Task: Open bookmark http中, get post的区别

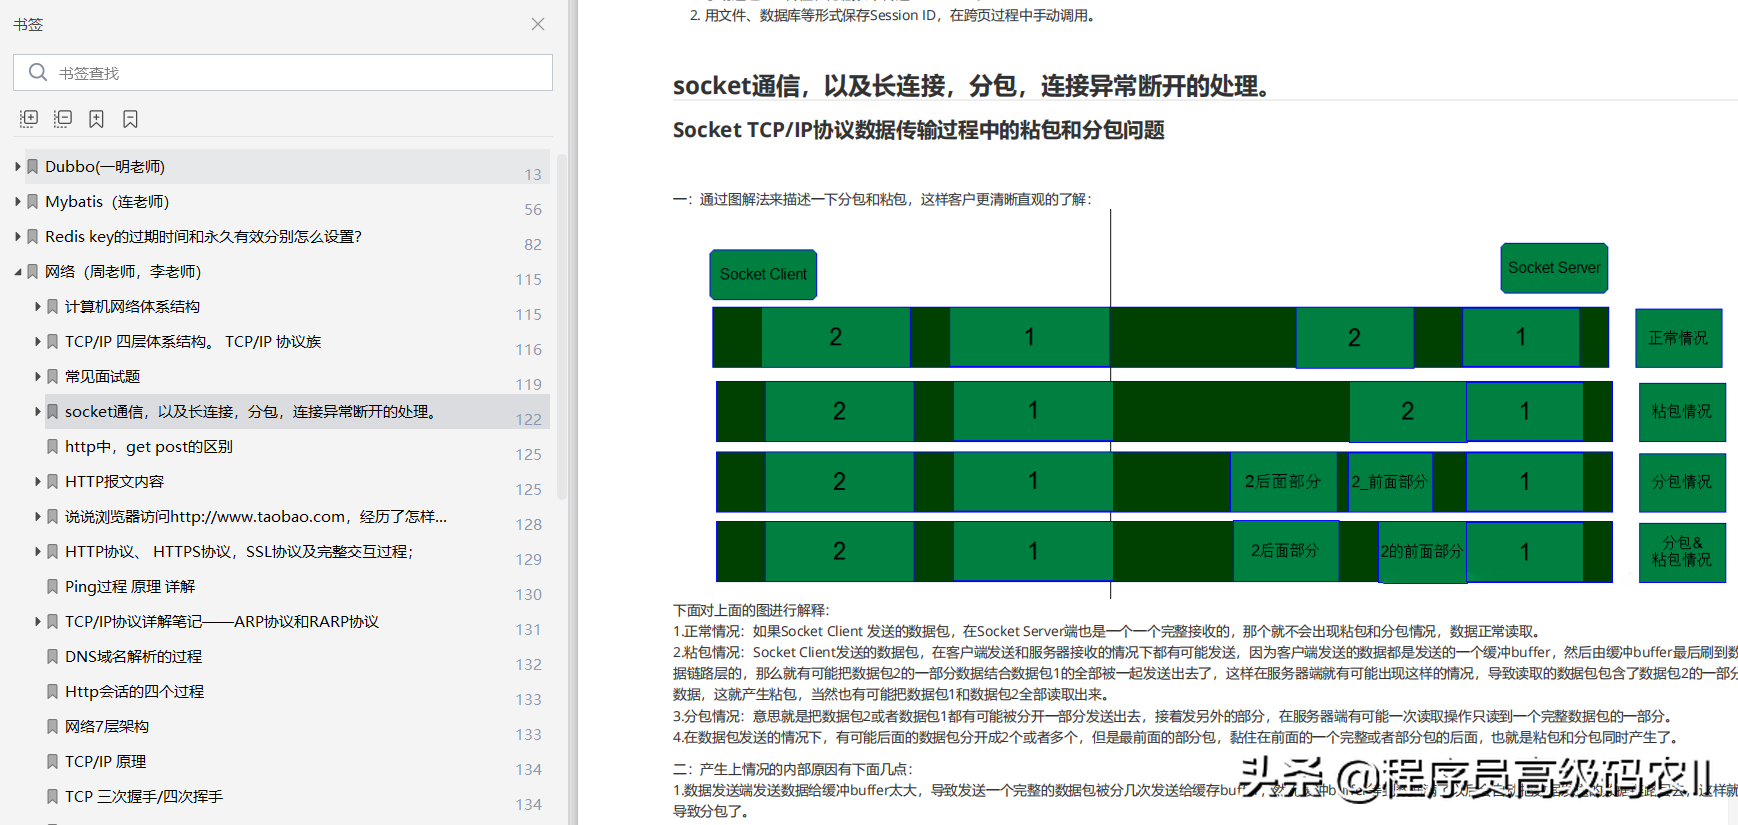Action: point(149,446)
